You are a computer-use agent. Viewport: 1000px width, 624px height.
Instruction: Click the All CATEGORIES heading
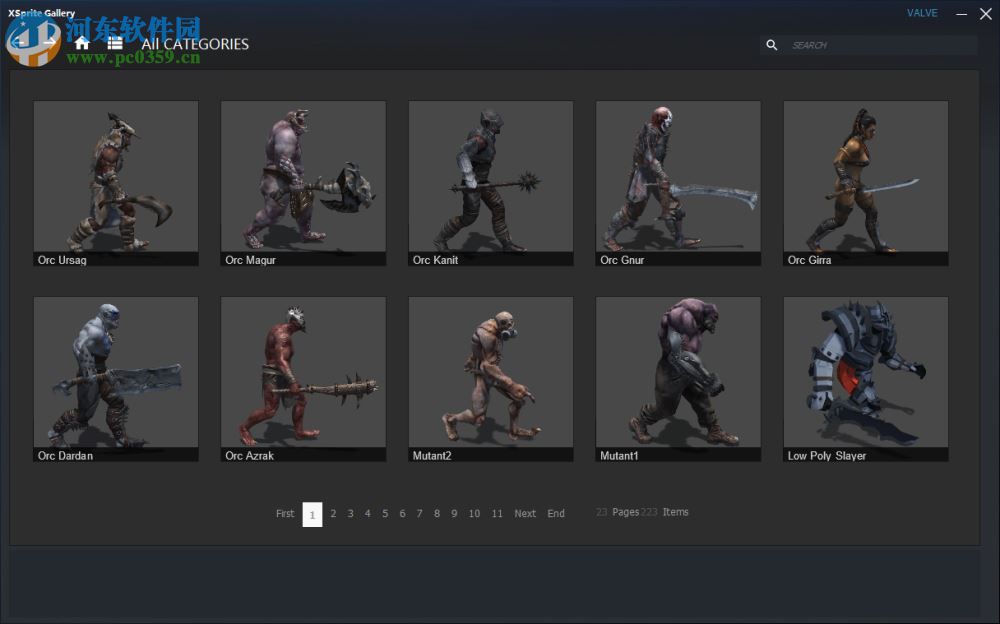[195, 44]
